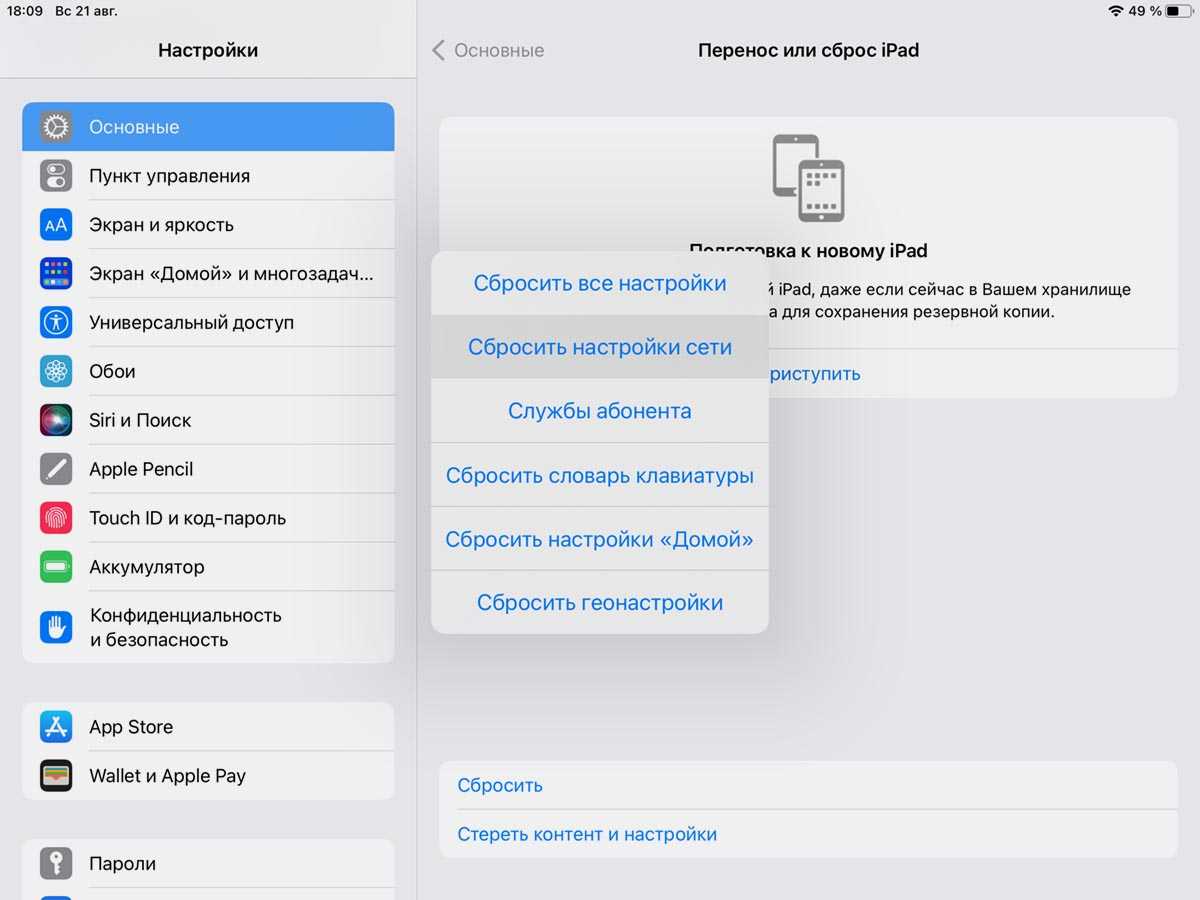The height and width of the screenshot is (900, 1200).
Task: Open the Accessibility icon (Универсальный доступ)
Action: pos(56,322)
